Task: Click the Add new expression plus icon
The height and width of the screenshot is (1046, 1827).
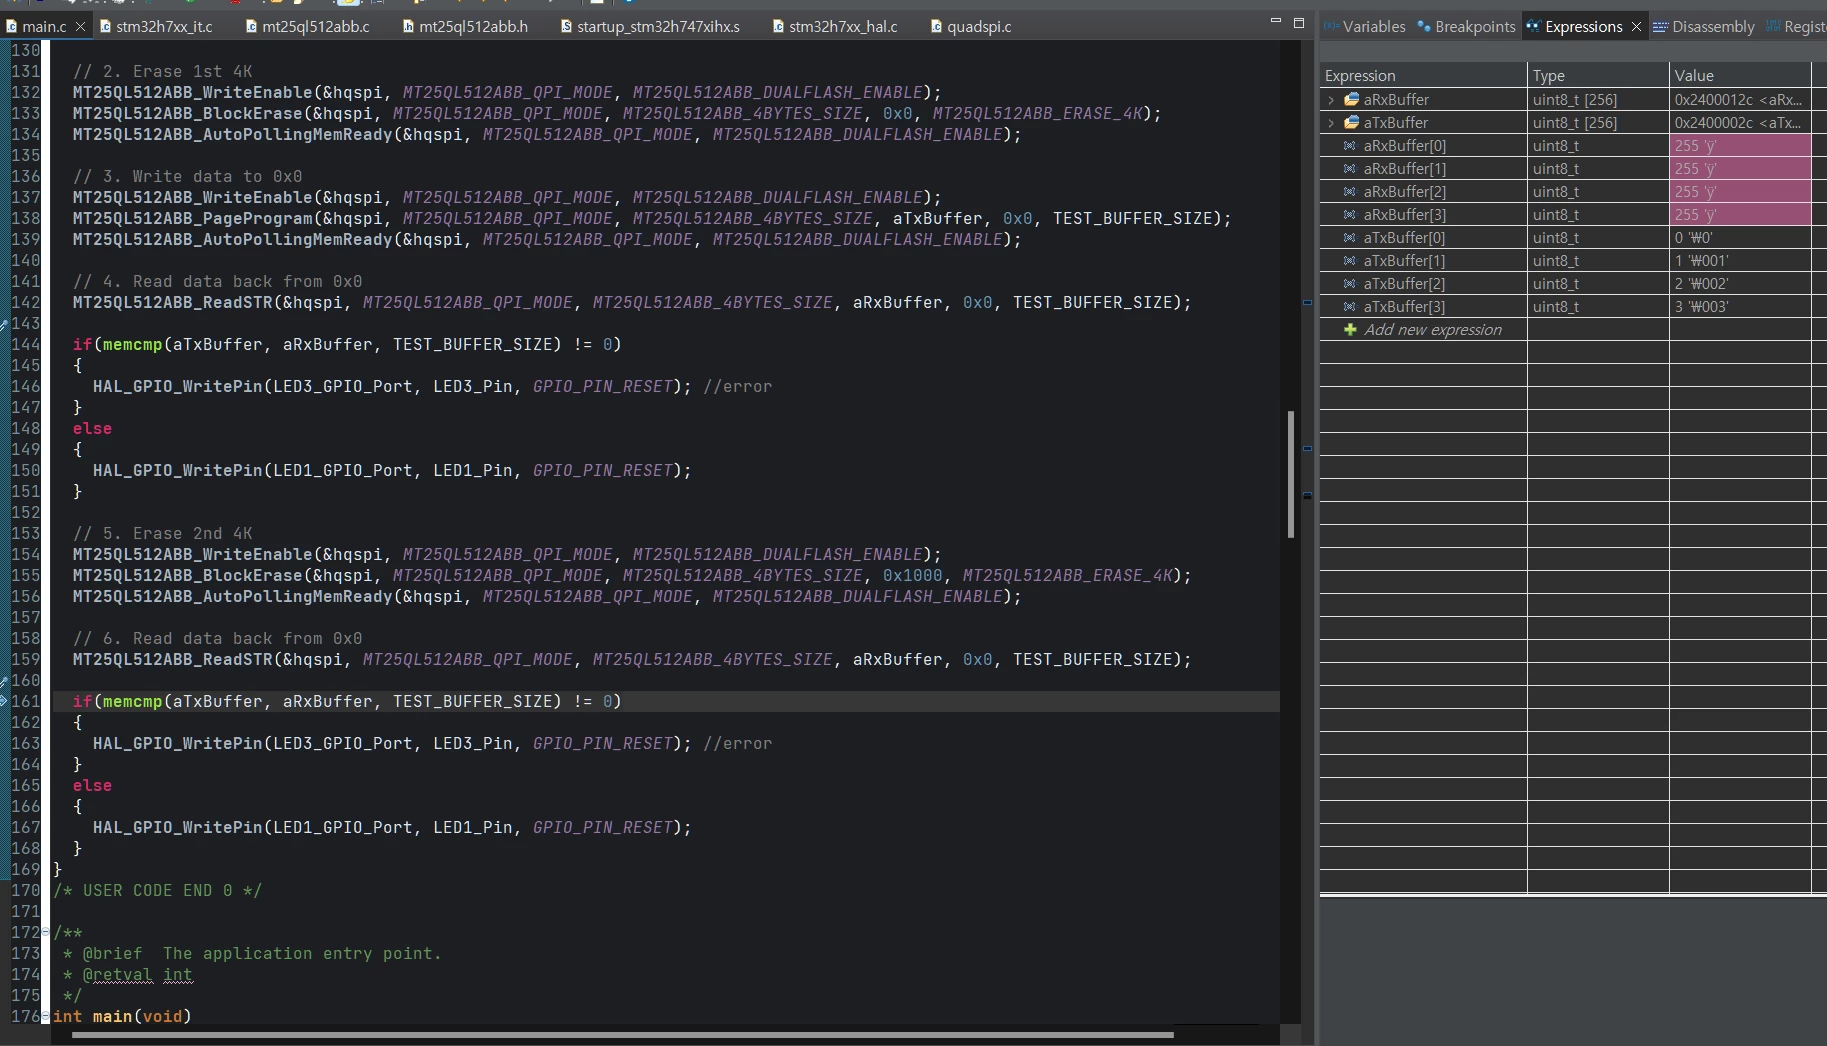Action: tap(1350, 330)
